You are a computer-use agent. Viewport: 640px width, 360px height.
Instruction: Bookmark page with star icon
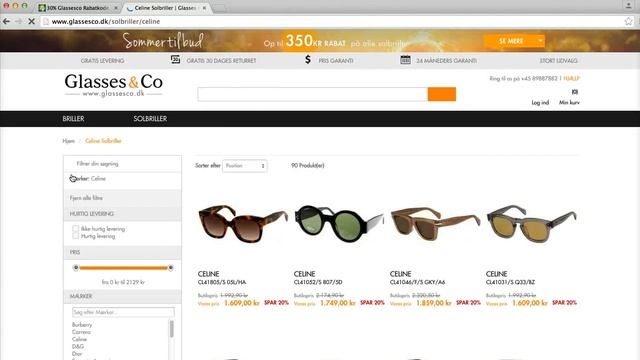click(x=628, y=21)
